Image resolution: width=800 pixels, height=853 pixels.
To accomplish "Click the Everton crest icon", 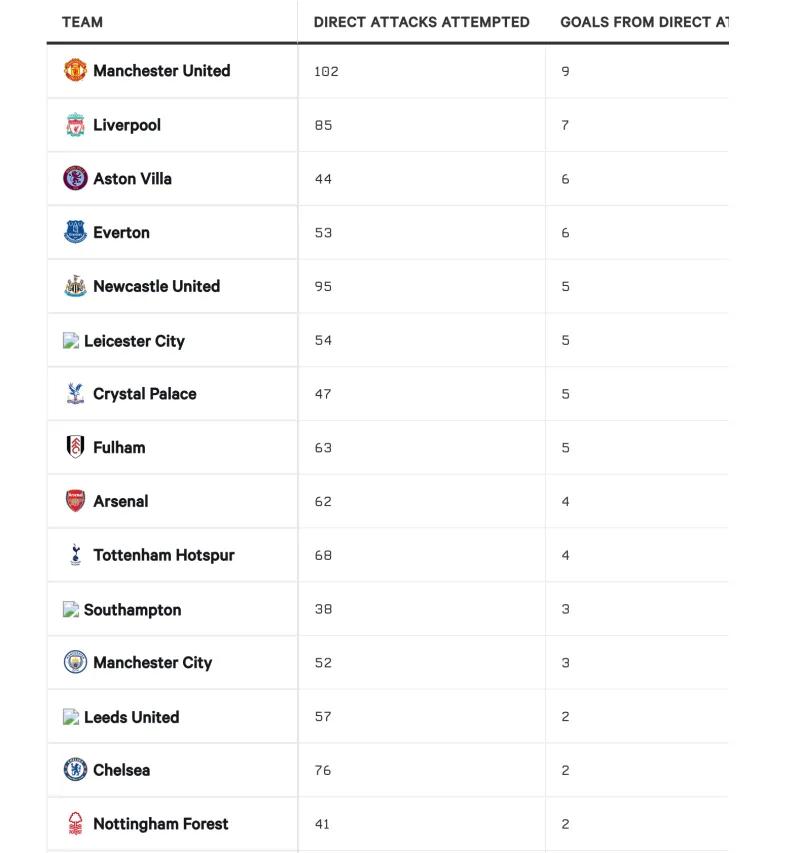I will (x=75, y=232).
